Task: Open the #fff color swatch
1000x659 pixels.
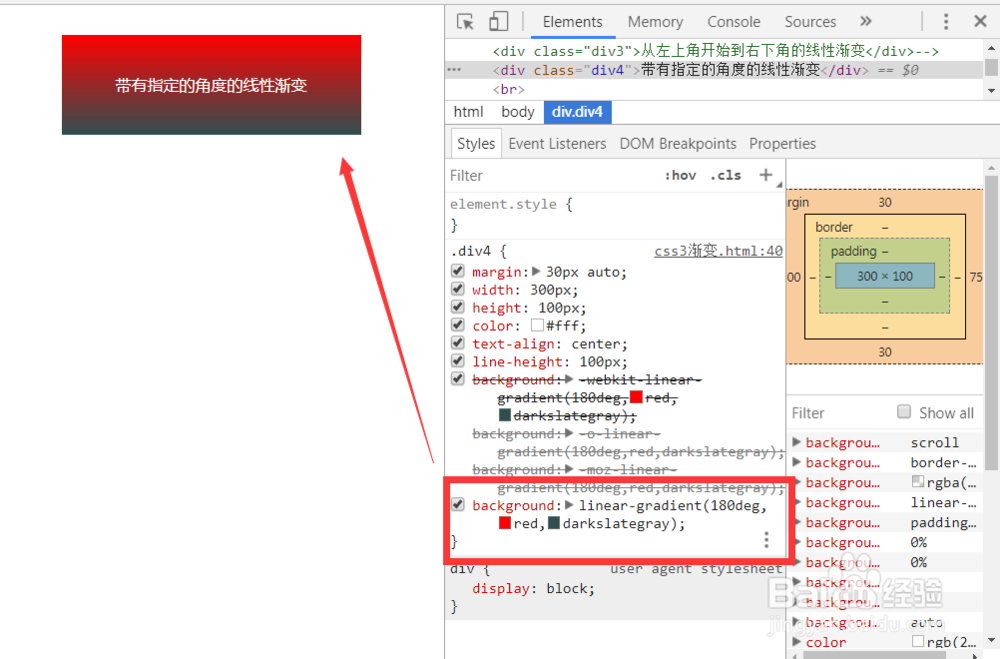Action: coord(538,325)
